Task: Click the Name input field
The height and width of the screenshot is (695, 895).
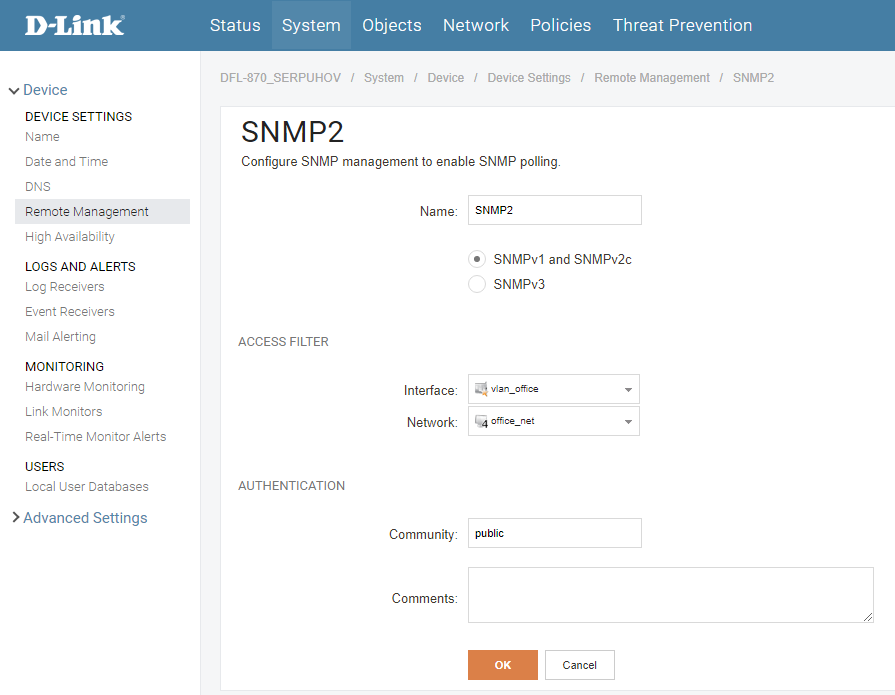Action: [x=554, y=210]
